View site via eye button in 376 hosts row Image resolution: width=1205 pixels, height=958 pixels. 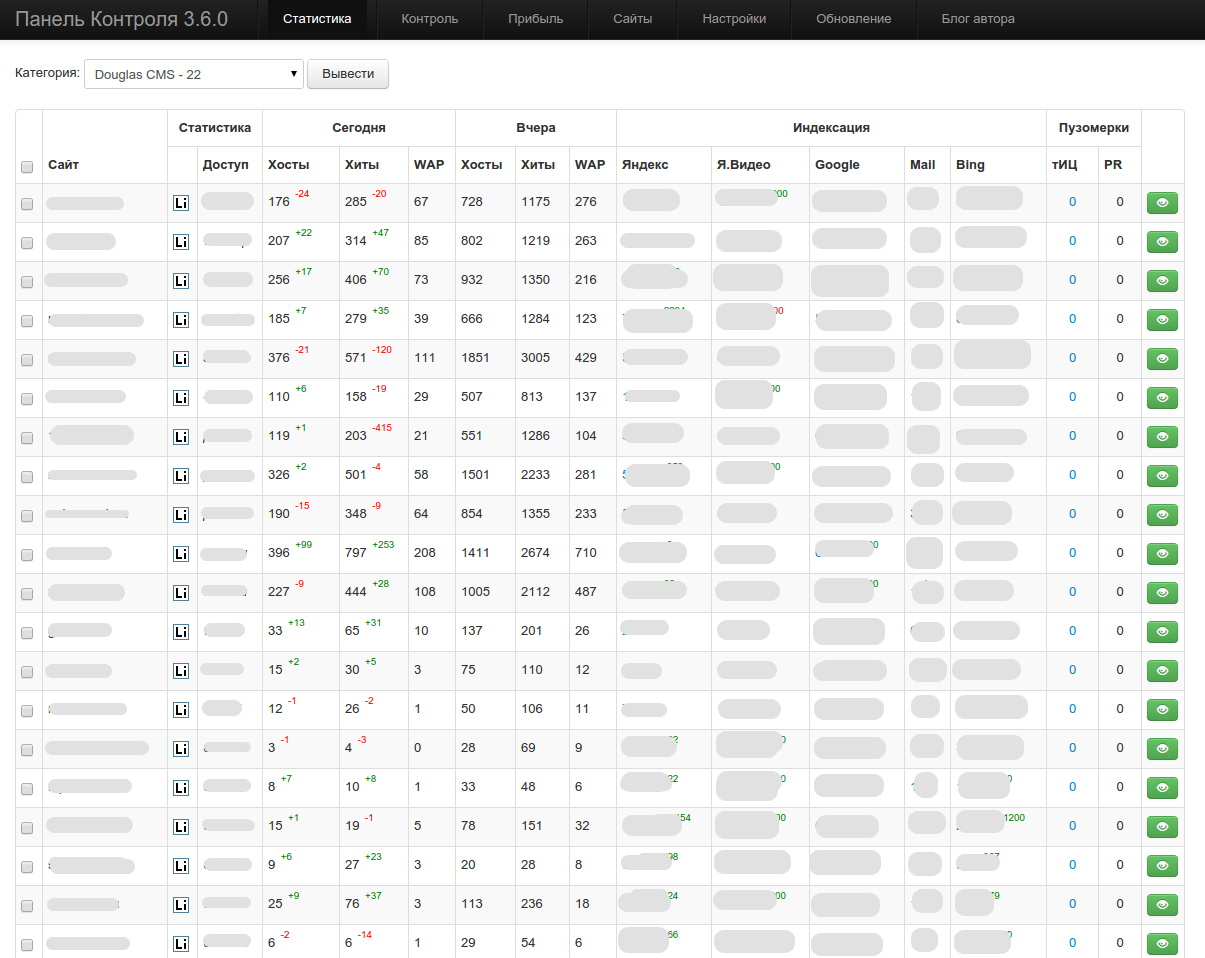(1162, 359)
